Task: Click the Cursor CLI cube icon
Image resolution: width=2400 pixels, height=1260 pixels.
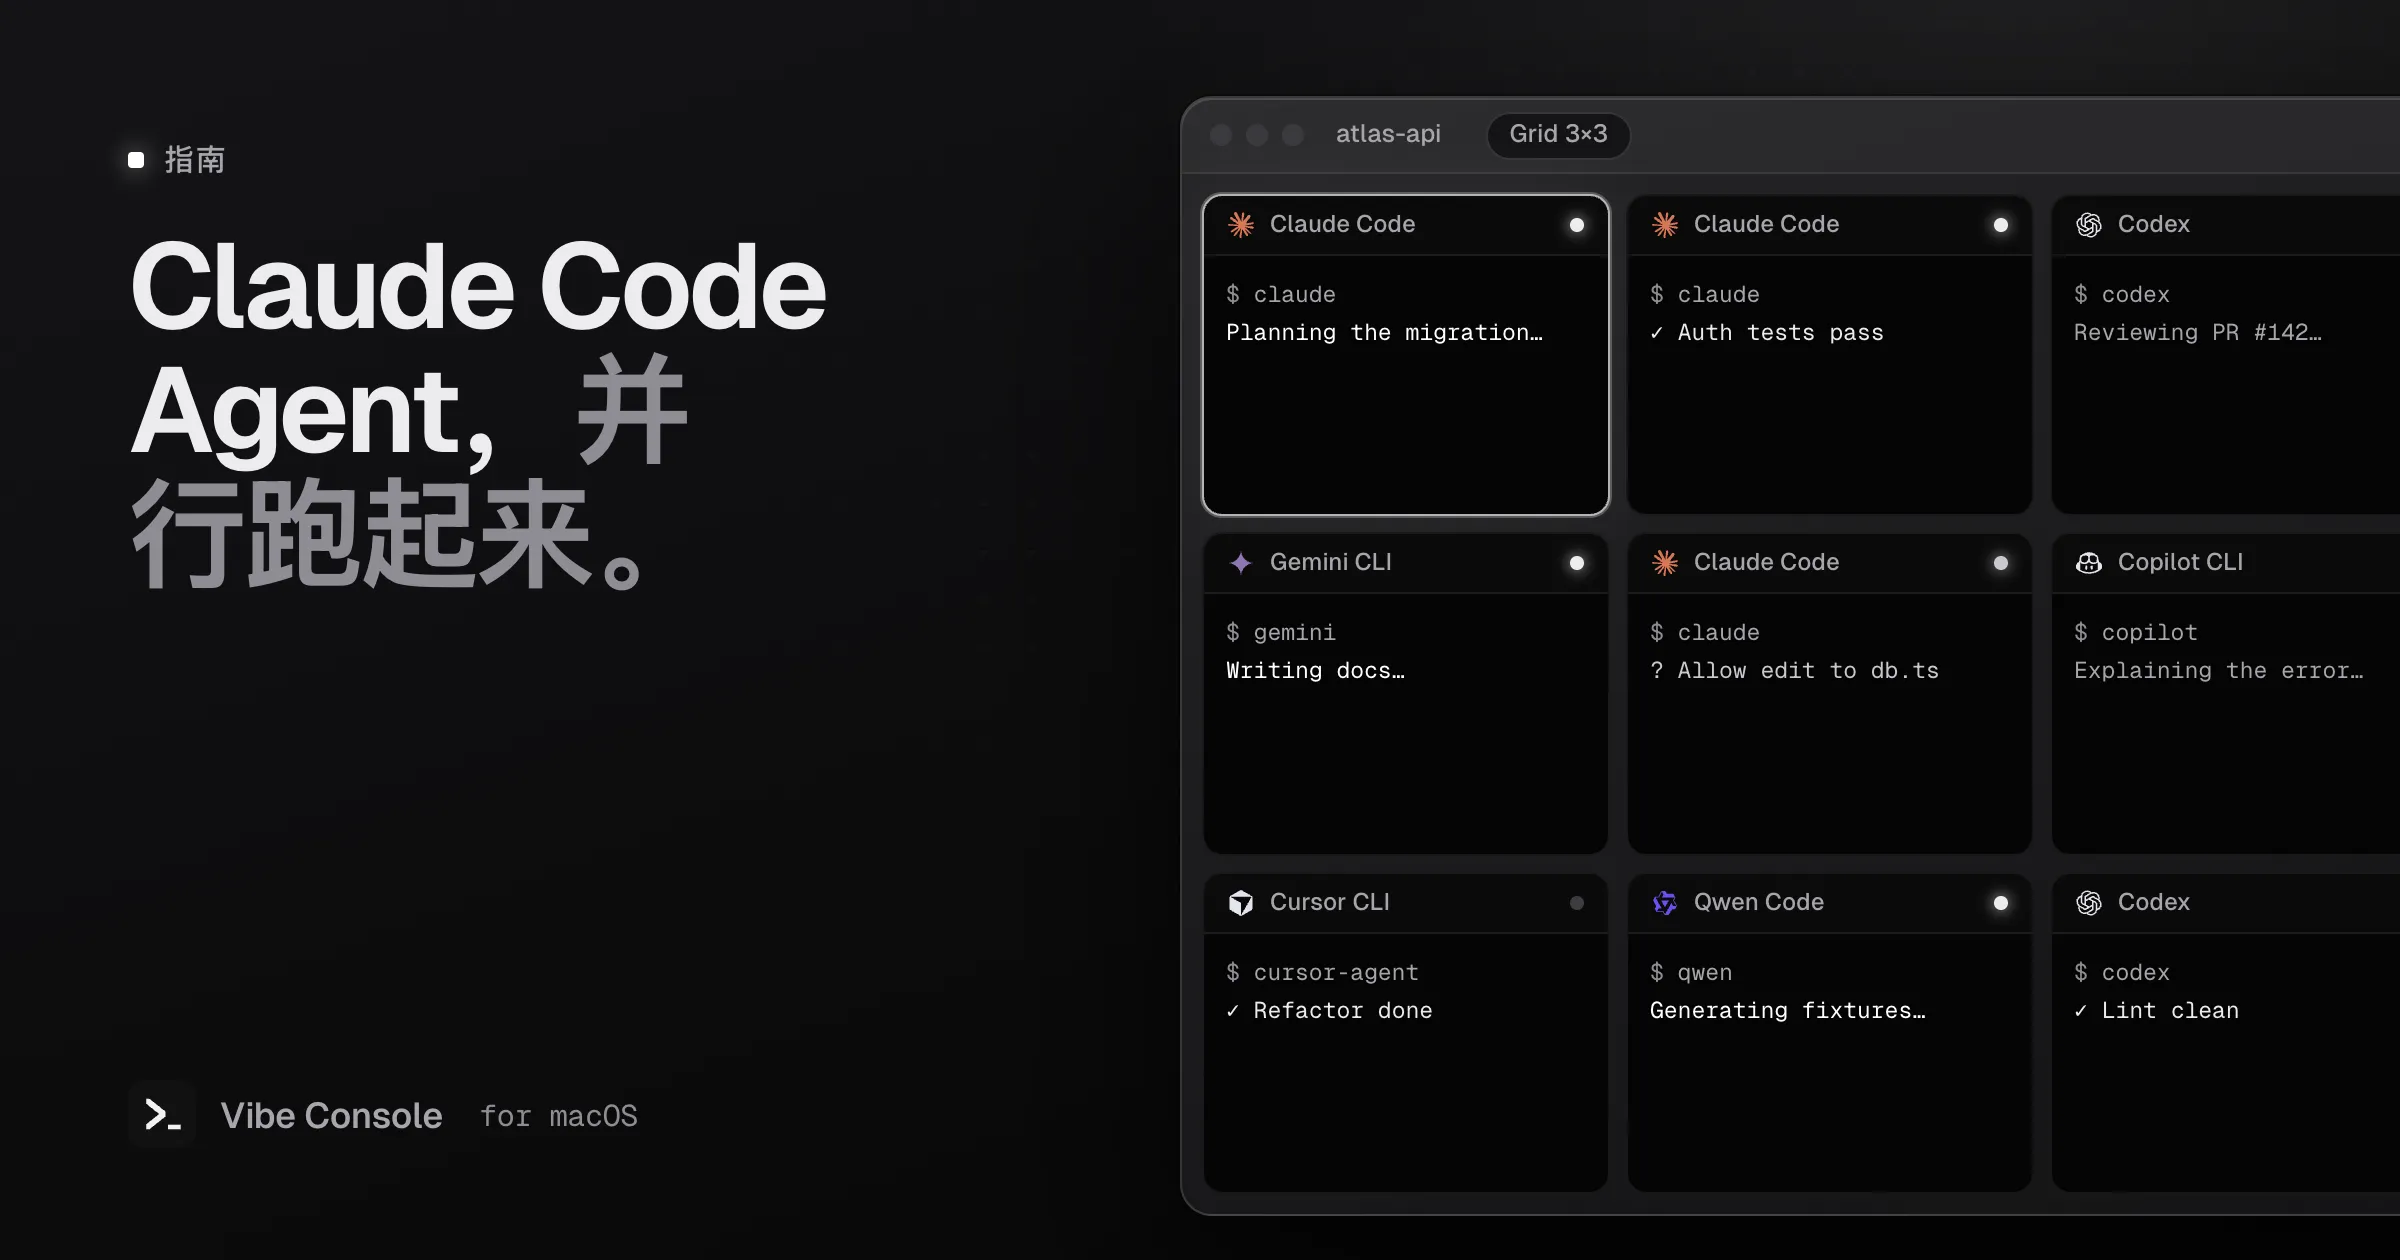Action: pyautogui.click(x=1241, y=903)
